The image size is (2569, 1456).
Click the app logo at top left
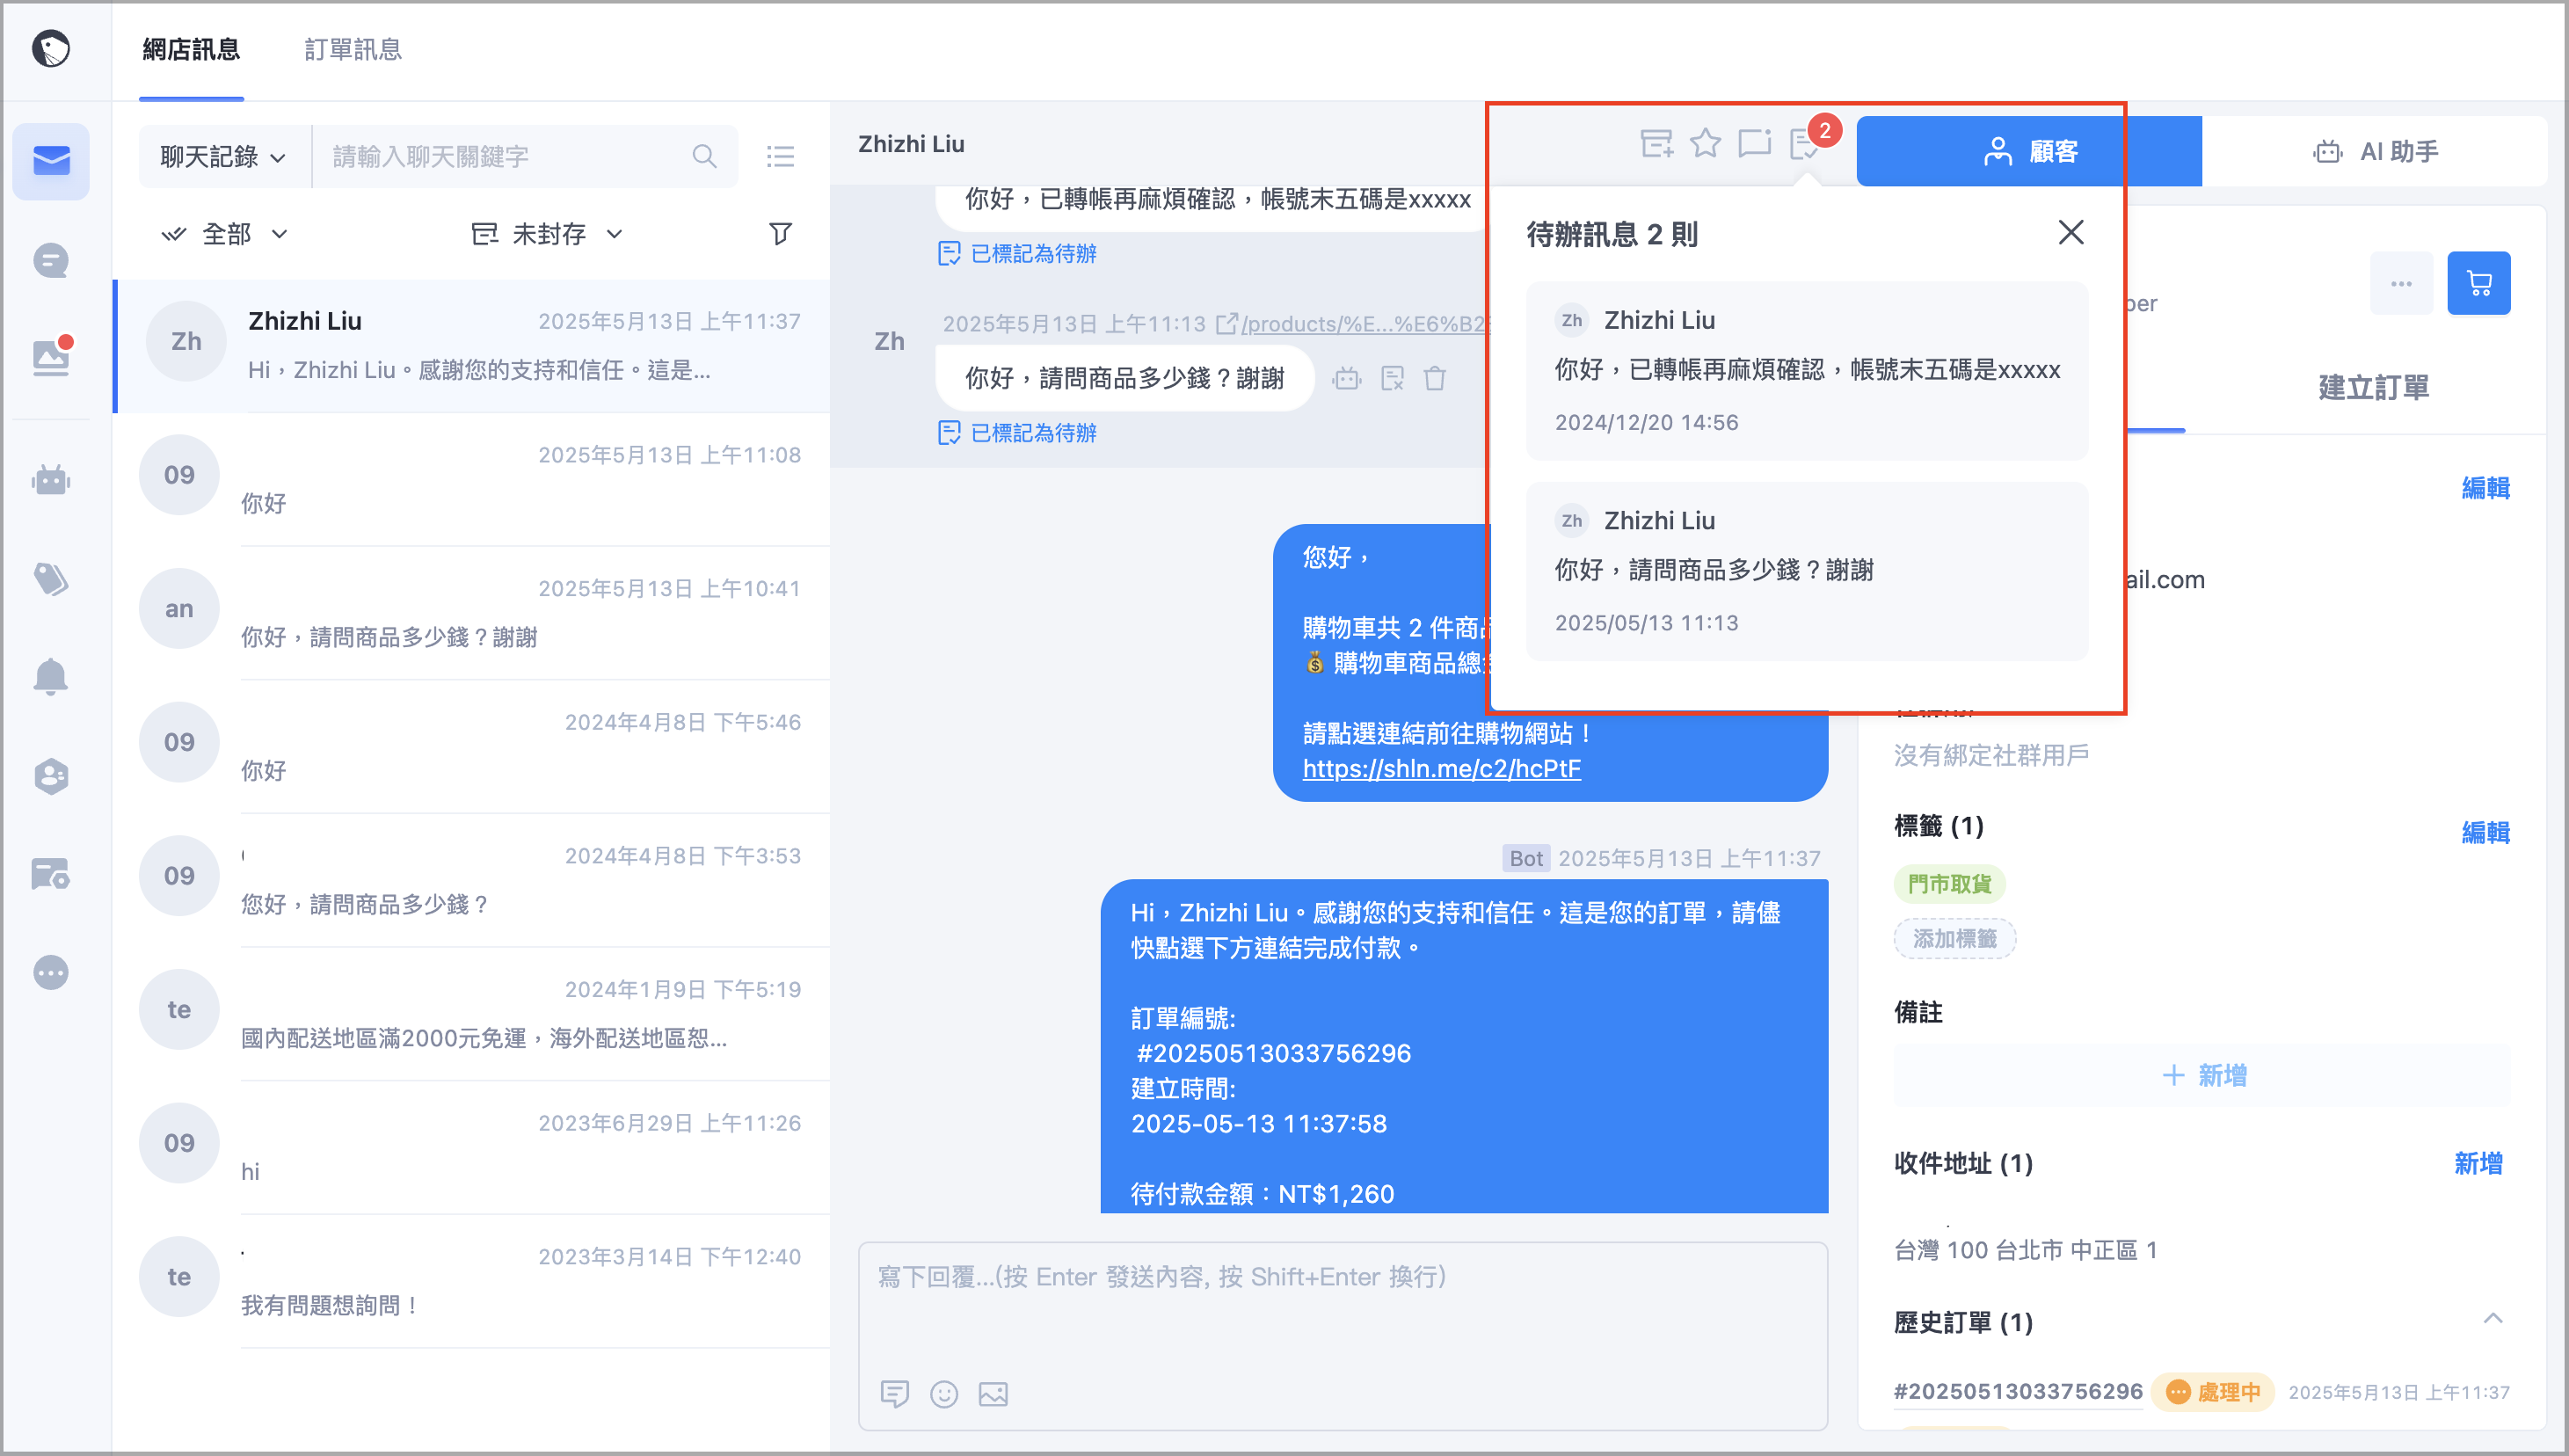(x=51, y=48)
